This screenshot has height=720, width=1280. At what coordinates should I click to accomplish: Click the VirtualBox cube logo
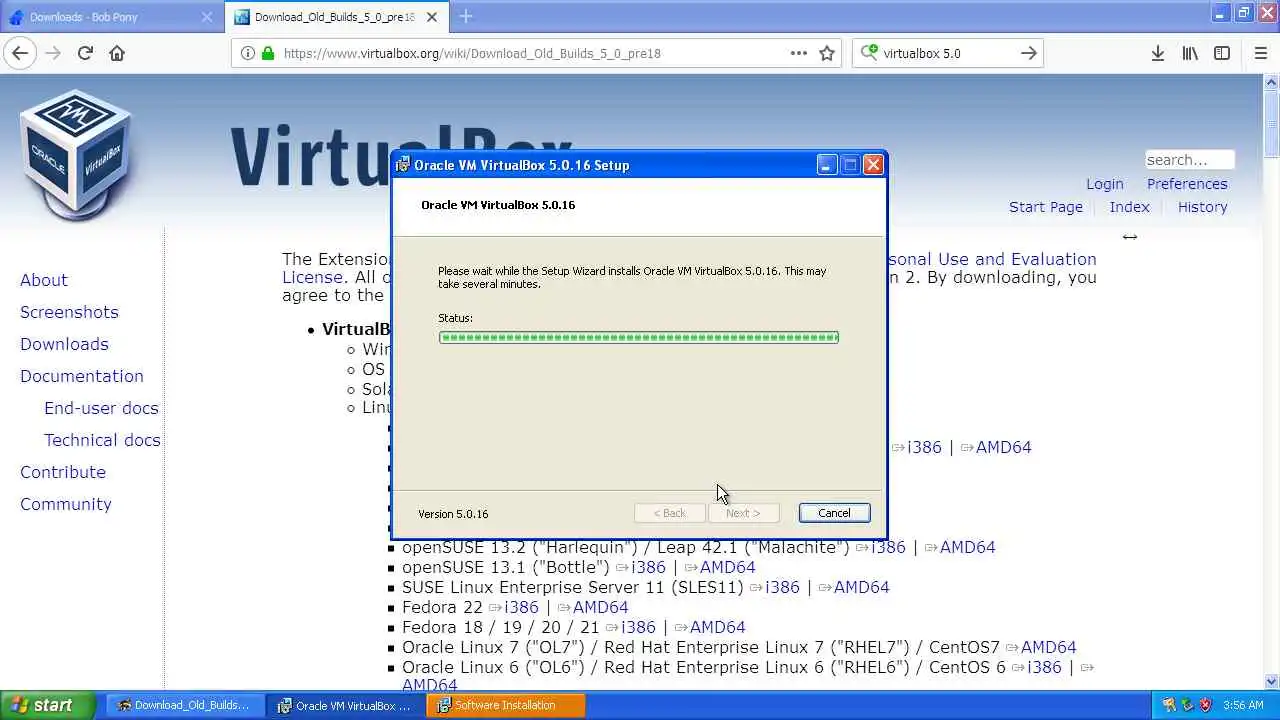click(x=76, y=154)
